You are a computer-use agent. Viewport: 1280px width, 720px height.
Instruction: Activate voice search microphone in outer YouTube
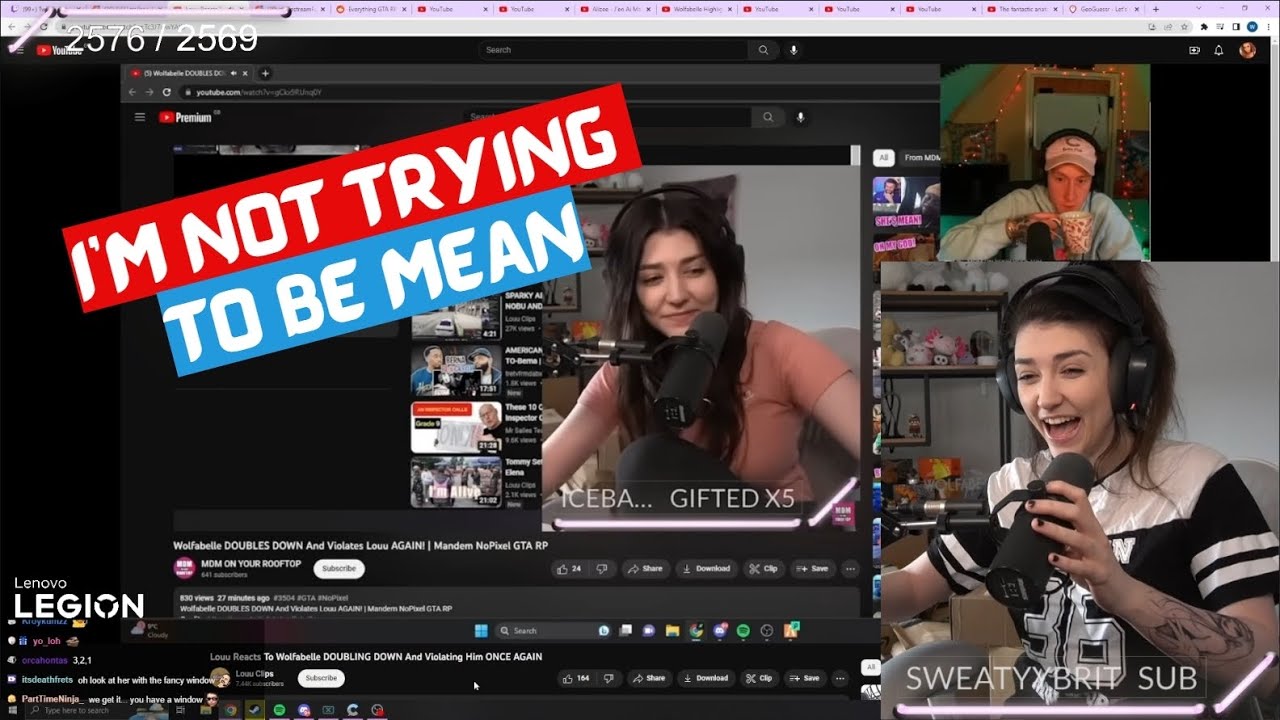(x=794, y=50)
